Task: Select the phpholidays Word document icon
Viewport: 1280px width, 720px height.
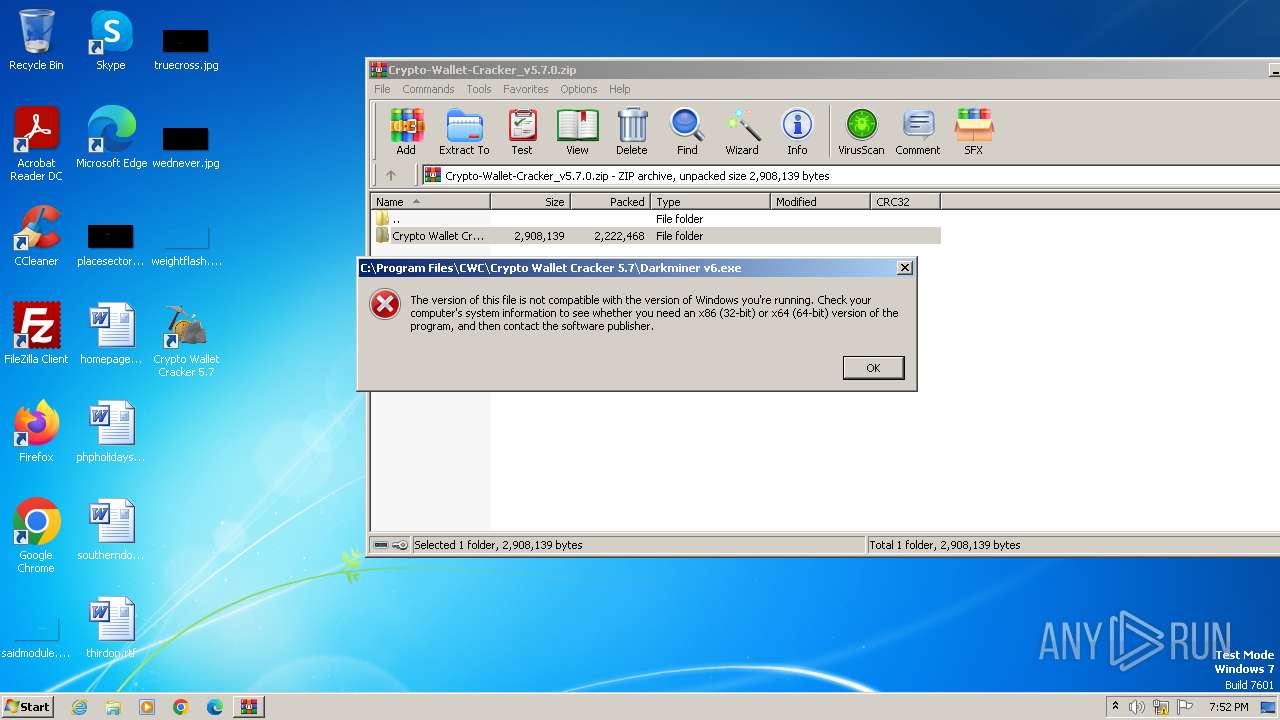Action: (x=111, y=432)
